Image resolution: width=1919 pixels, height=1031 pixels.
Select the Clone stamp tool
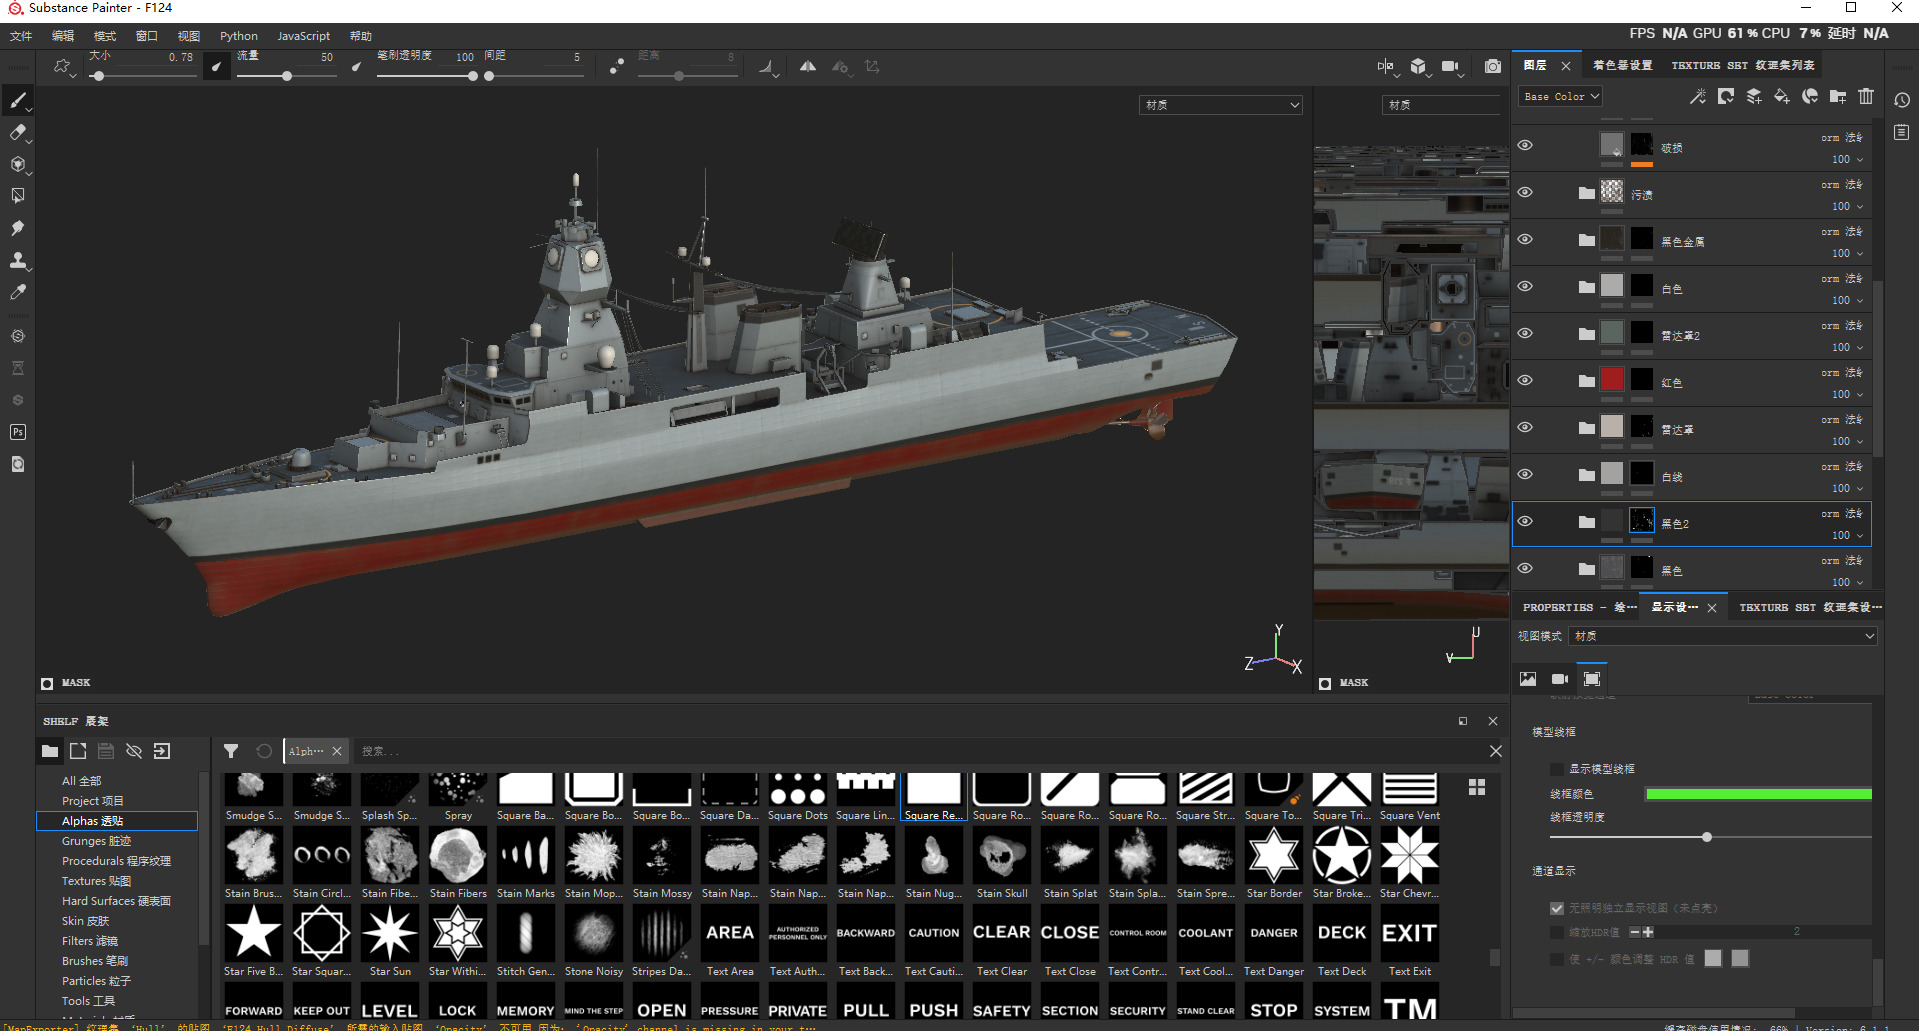(x=18, y=260)
